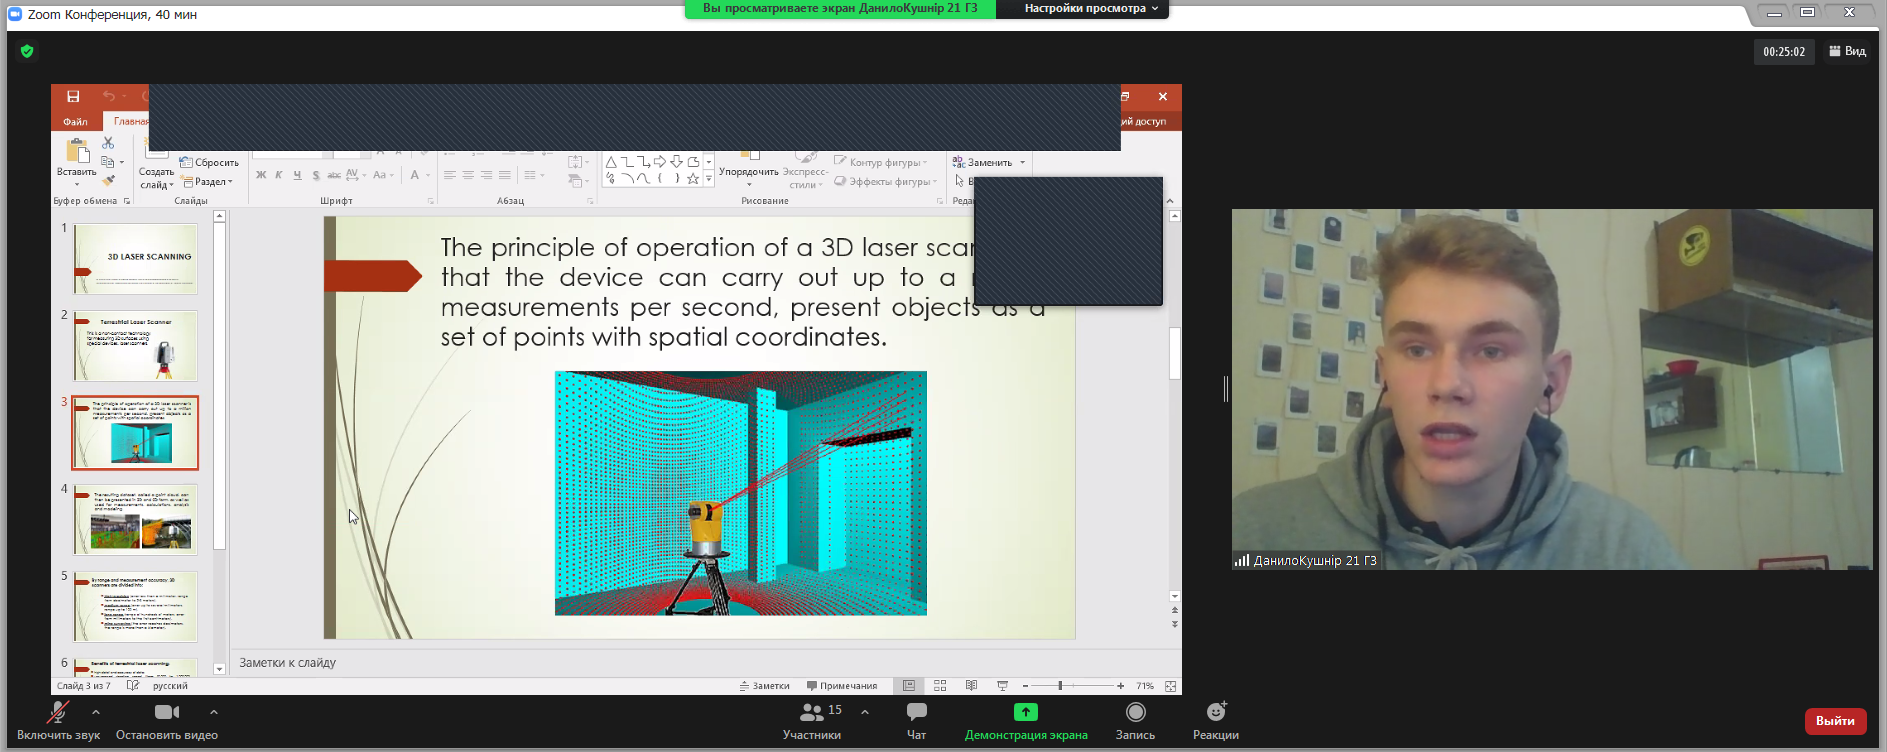Viewport: 1887px width, 752px height.
Task: Expand video options arrow beside camera
Action: coord(214,712)
